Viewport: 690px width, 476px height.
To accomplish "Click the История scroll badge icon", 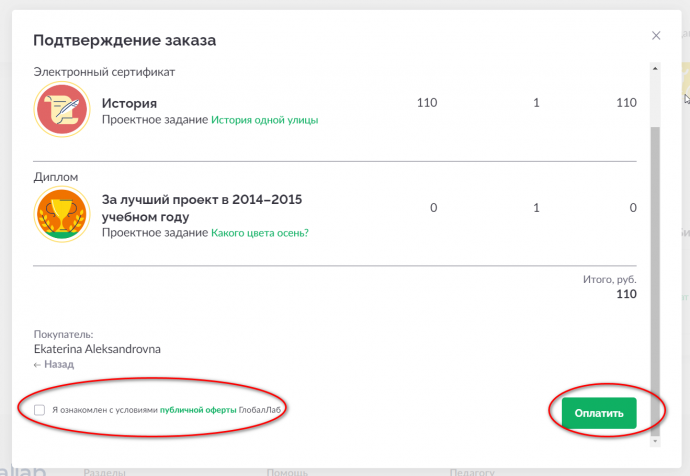I will click(x=62, y=110).
